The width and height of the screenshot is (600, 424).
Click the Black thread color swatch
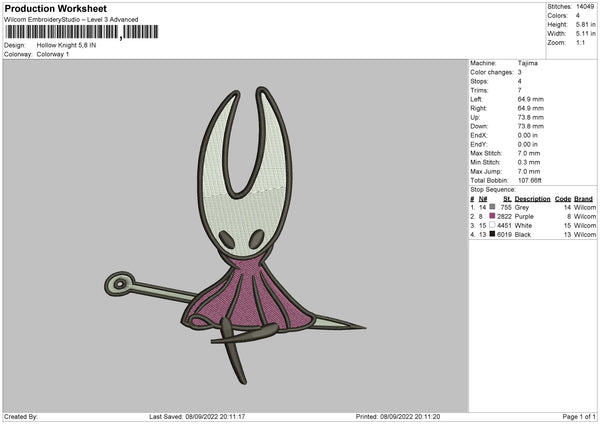[x=492, y=234]
